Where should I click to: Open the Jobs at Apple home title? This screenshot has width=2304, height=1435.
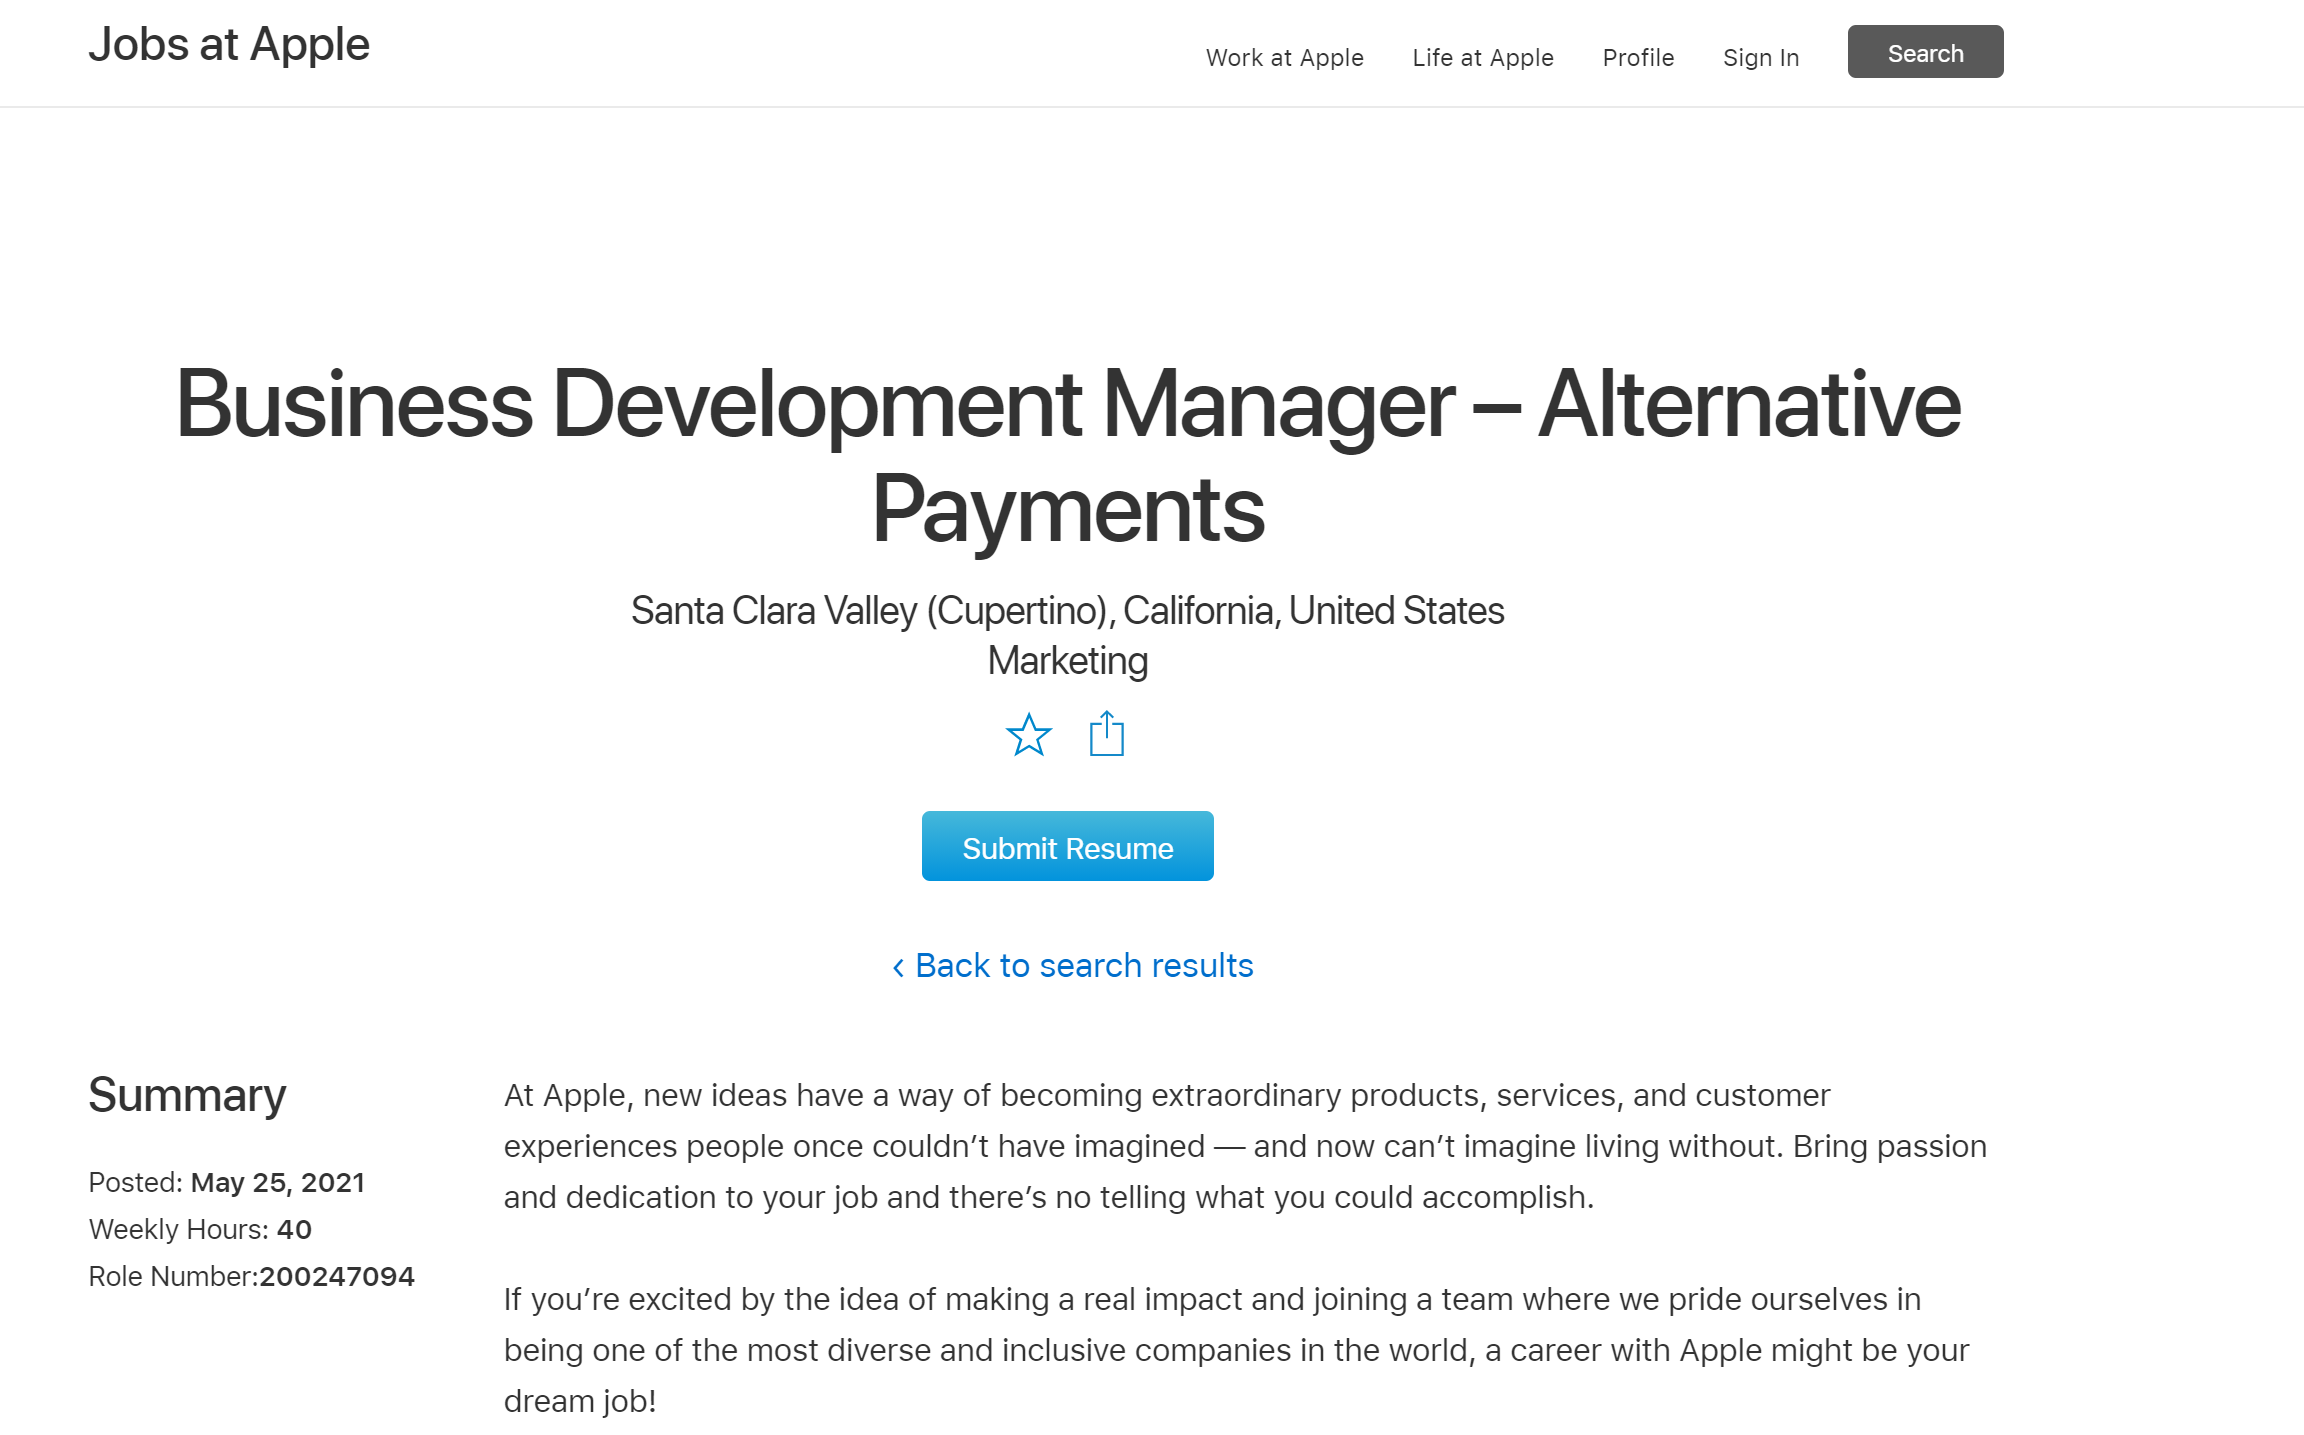(x=229, y=45)
